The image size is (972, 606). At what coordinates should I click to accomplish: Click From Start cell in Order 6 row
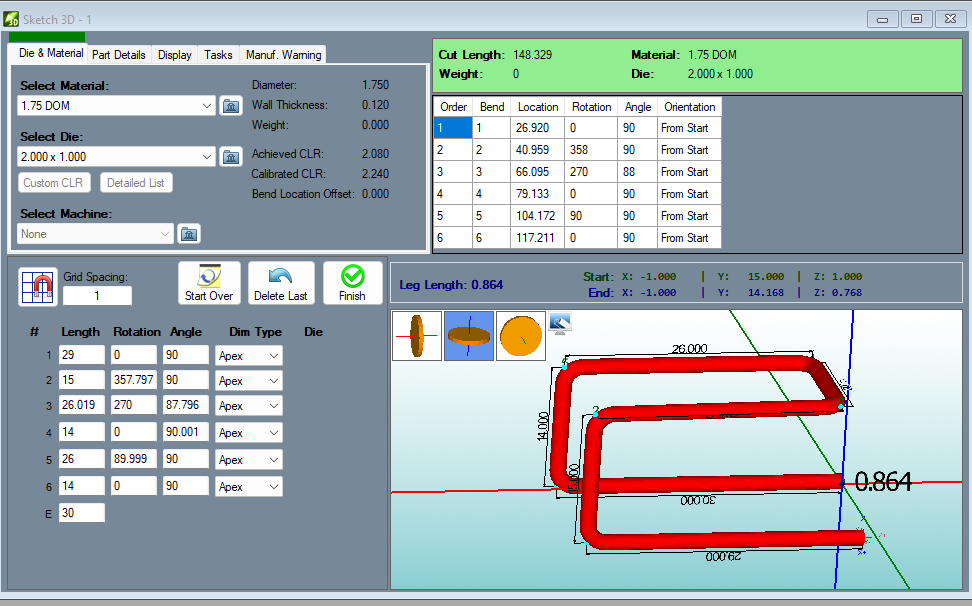[689, 238]
